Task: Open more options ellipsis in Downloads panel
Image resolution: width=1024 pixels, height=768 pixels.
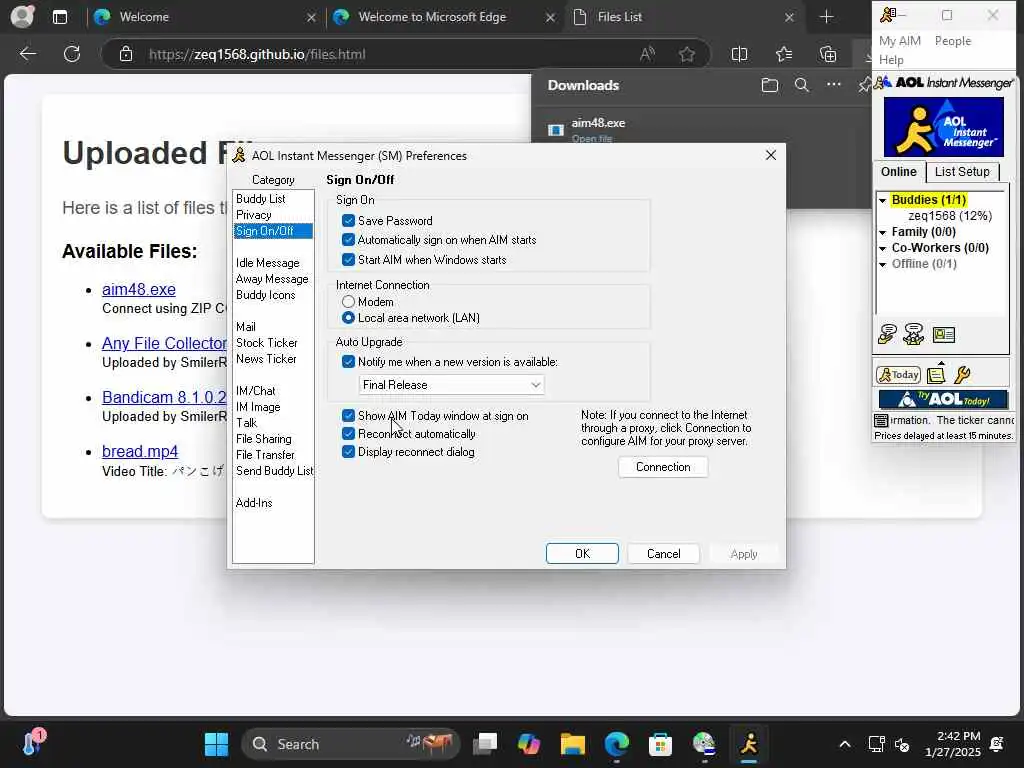Action: tap(834, 84)
